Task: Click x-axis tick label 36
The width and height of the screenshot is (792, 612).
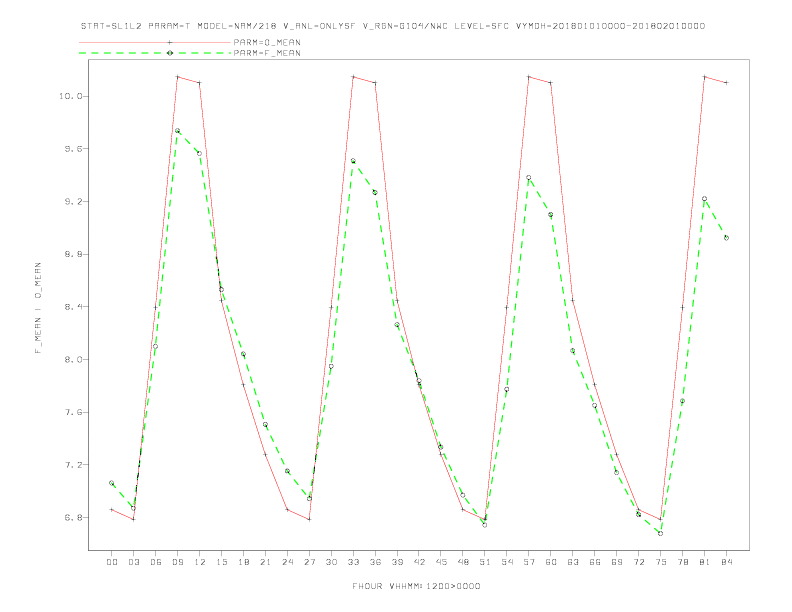Action: pyautogui.click(x=375, y=562)
